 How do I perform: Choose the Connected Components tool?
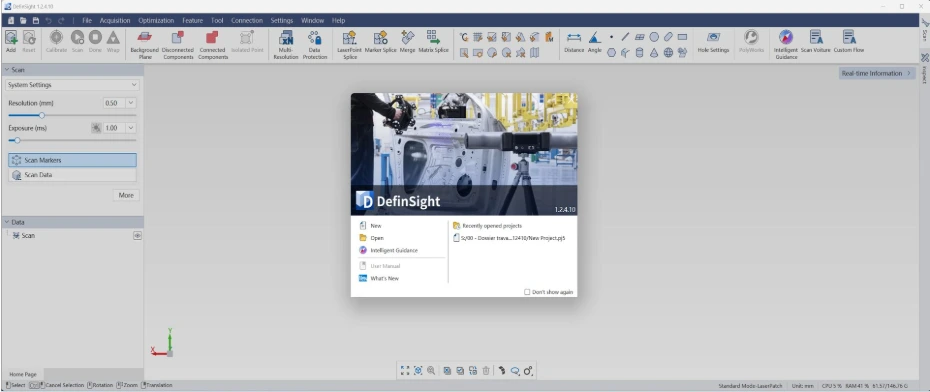(212, 44)
